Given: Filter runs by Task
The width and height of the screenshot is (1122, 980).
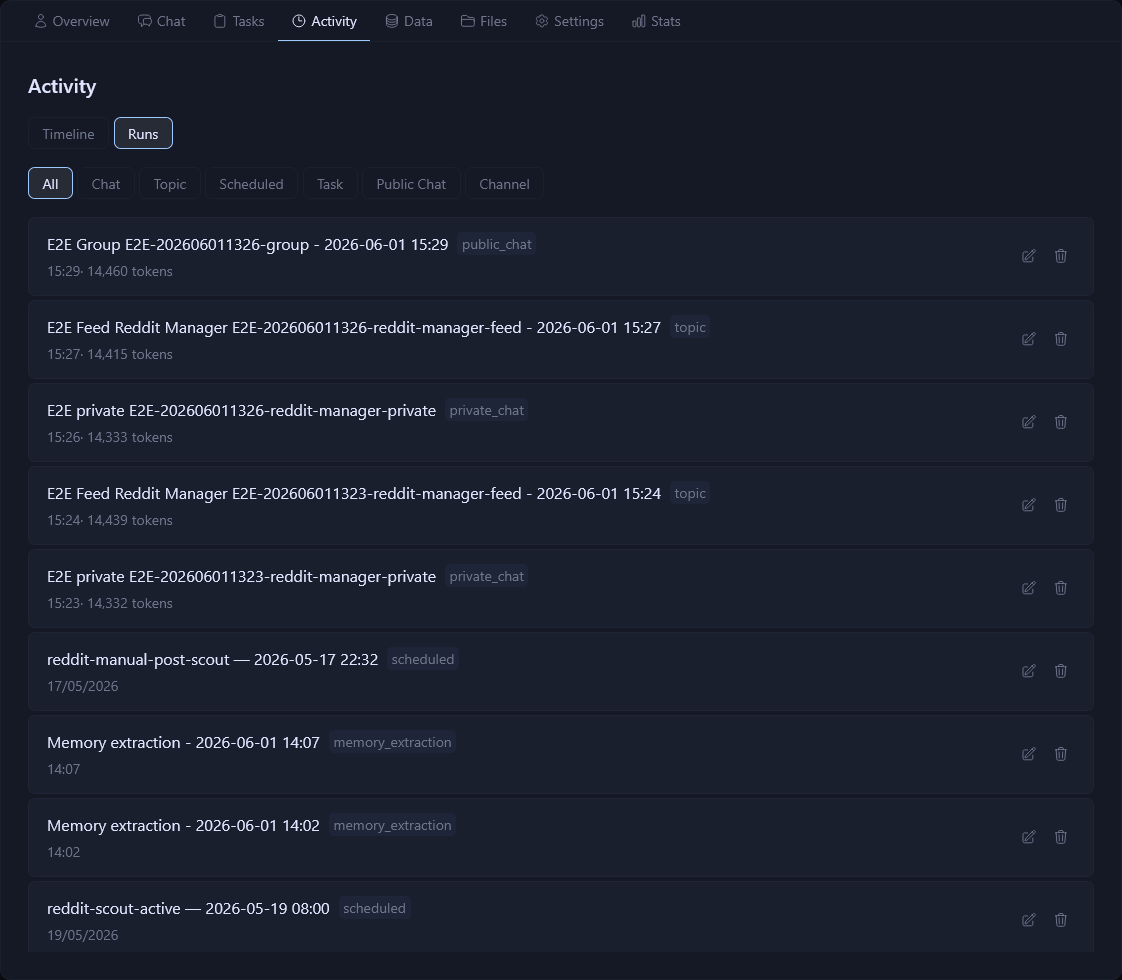Looking at the screenshot, I should pyautogui.click(x=330, y=184).
